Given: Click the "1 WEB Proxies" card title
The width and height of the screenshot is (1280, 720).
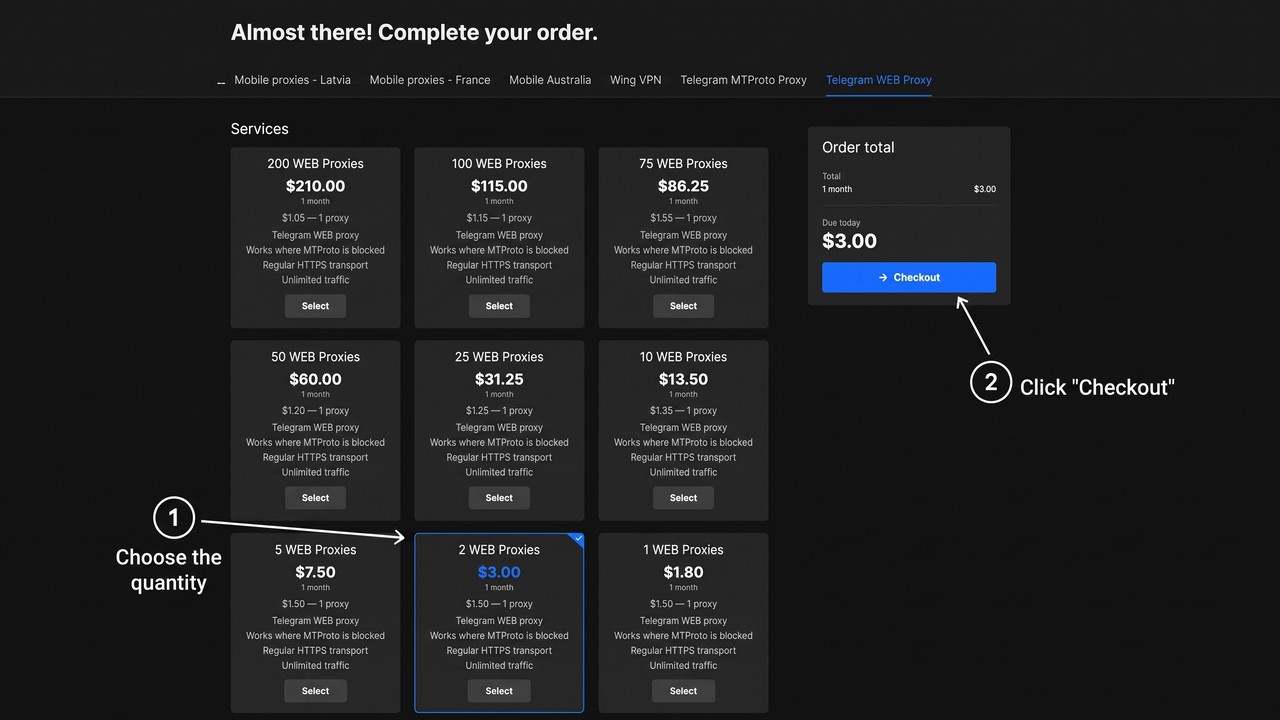Looking at the screenshot, I should coord(683,550).
